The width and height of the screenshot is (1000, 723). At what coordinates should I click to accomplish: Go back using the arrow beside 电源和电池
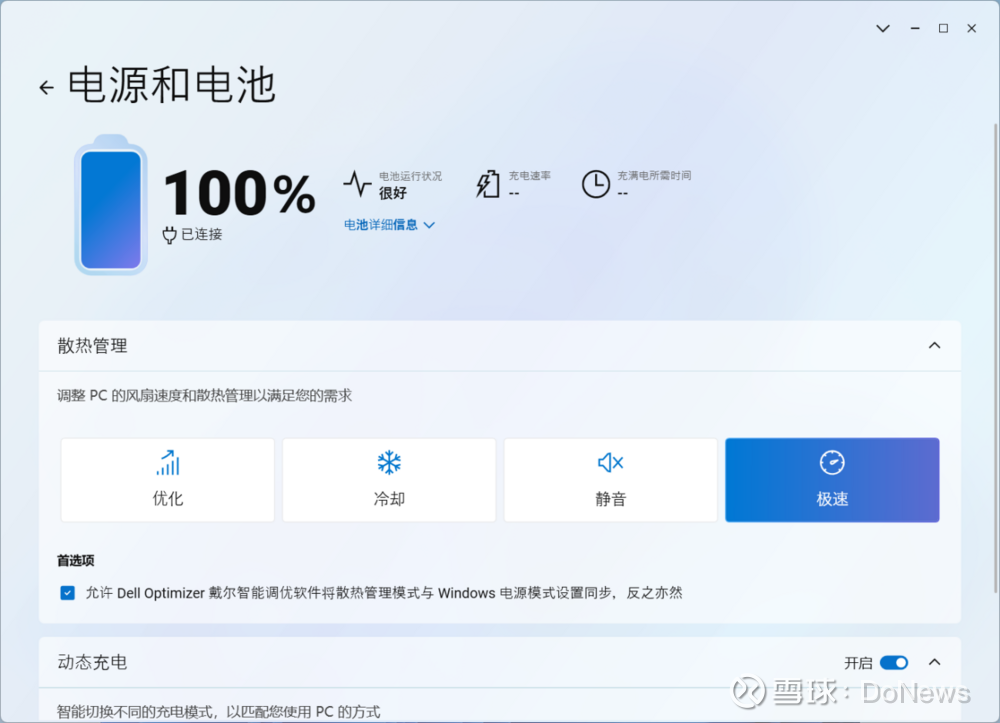tap(46, 87)
